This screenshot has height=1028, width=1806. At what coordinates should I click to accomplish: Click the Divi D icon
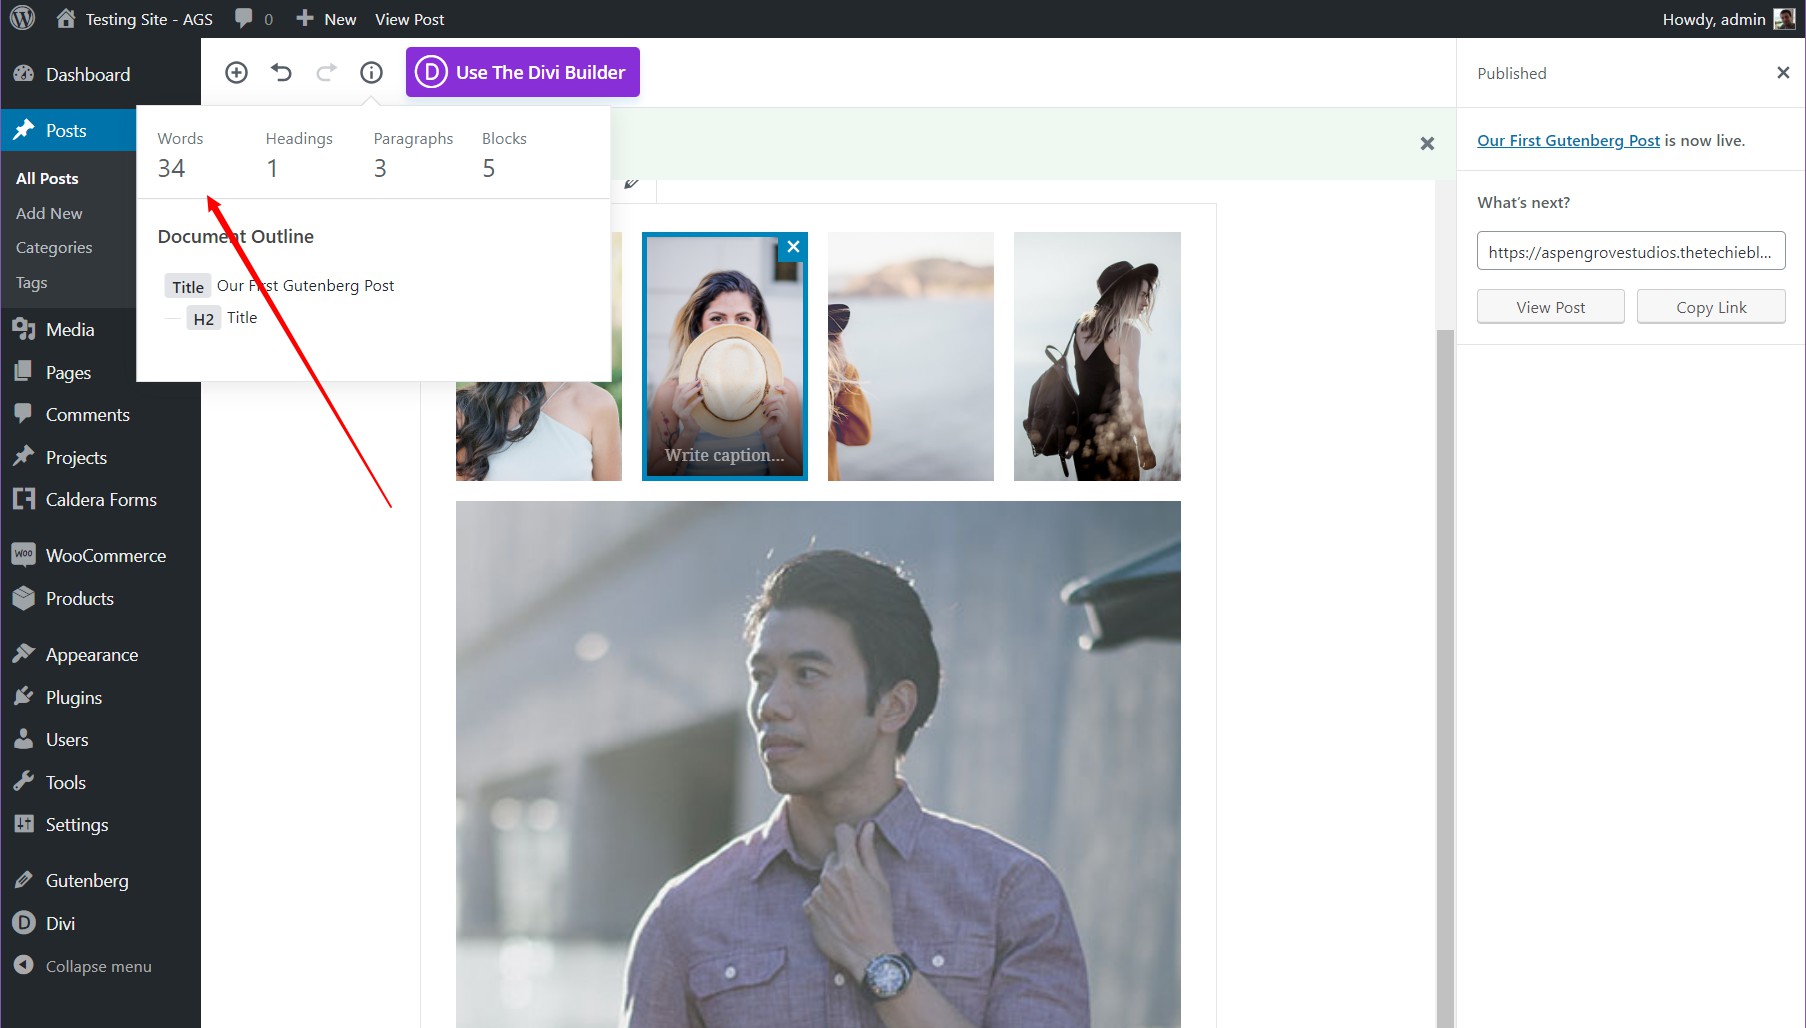23,923
